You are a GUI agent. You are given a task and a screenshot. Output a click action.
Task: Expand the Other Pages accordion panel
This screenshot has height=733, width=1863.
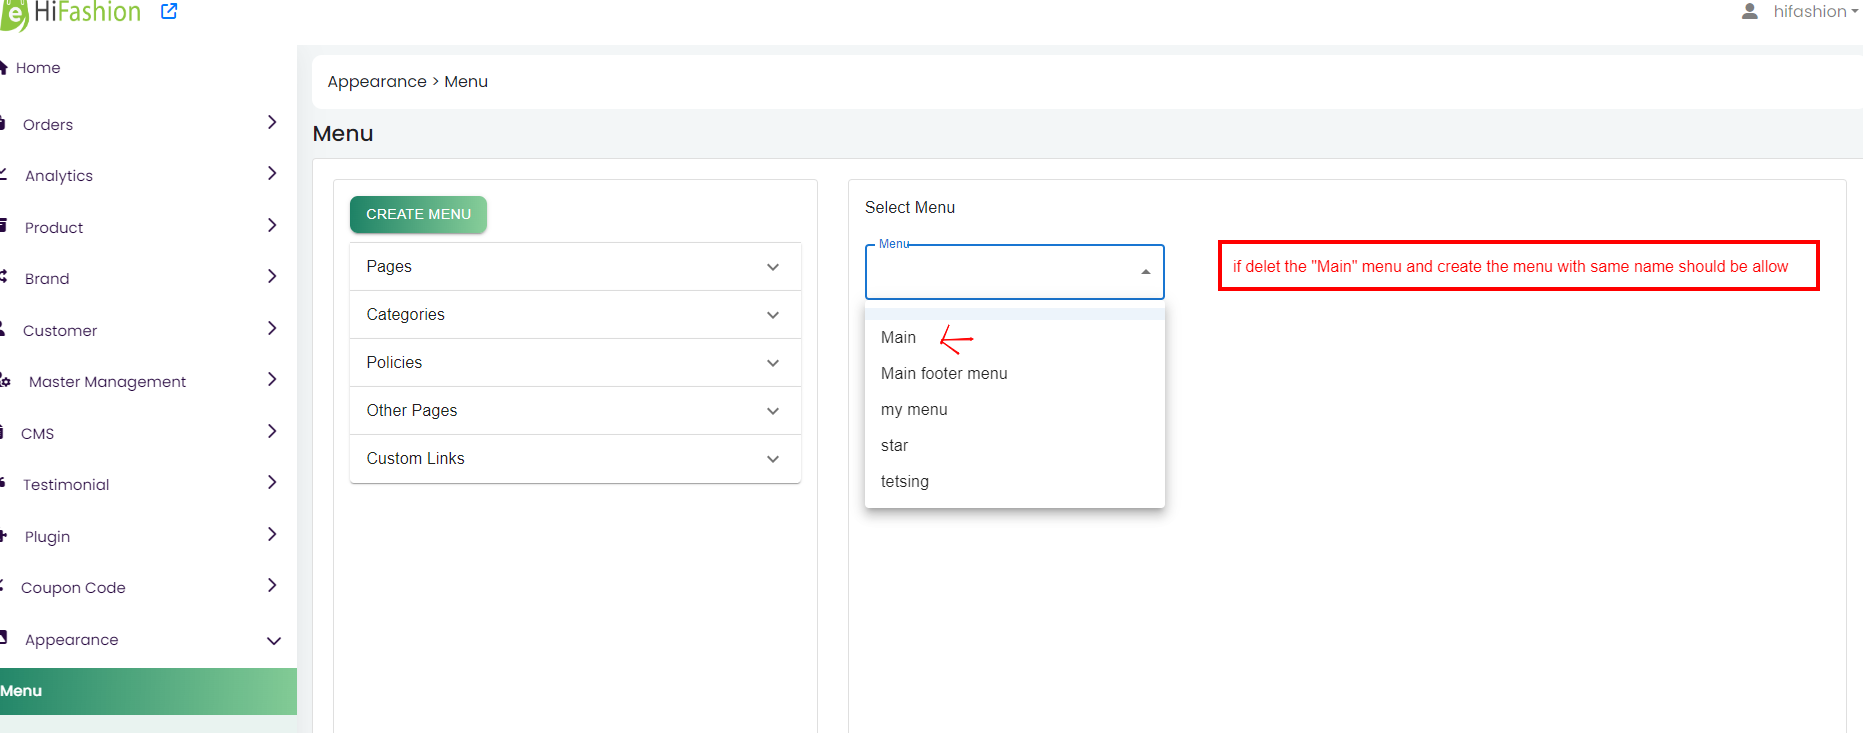pos(575,411)
